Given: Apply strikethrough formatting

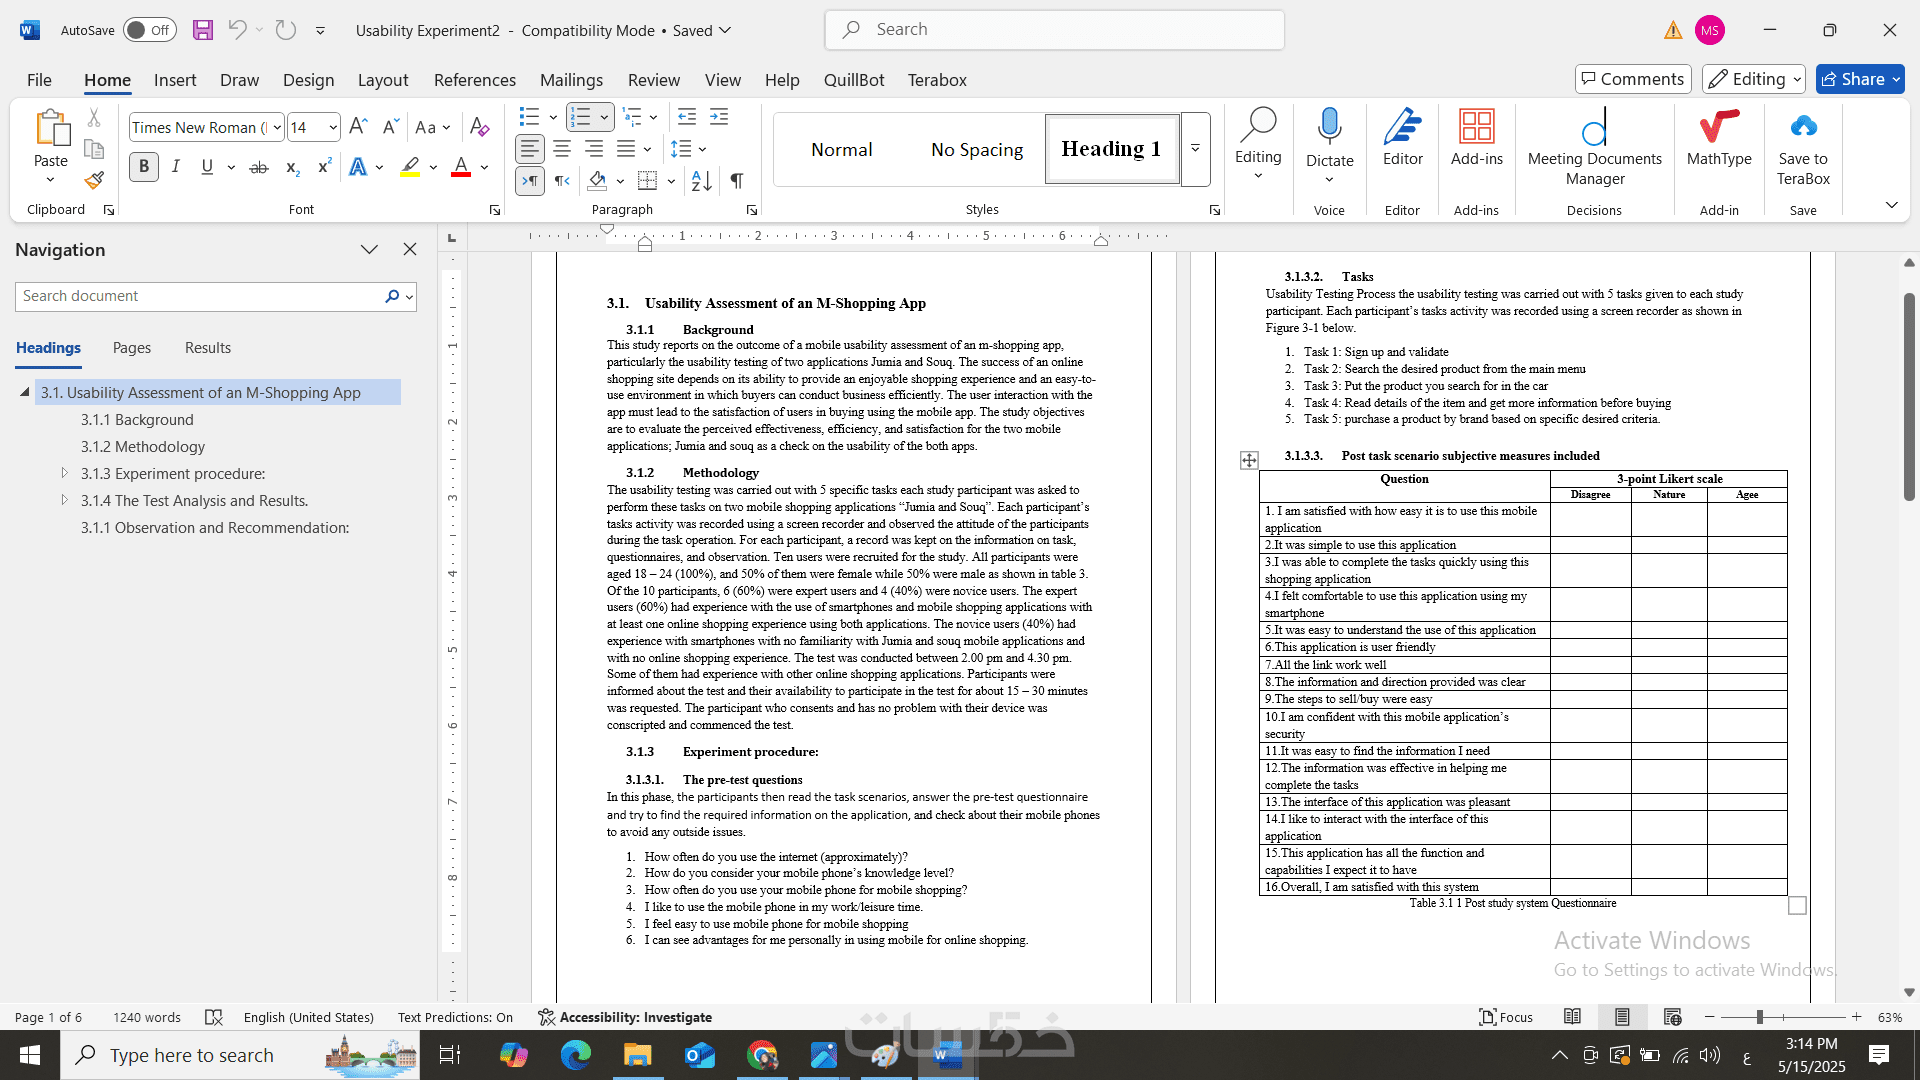Looking at the screenshot, I should coord(259,168).
